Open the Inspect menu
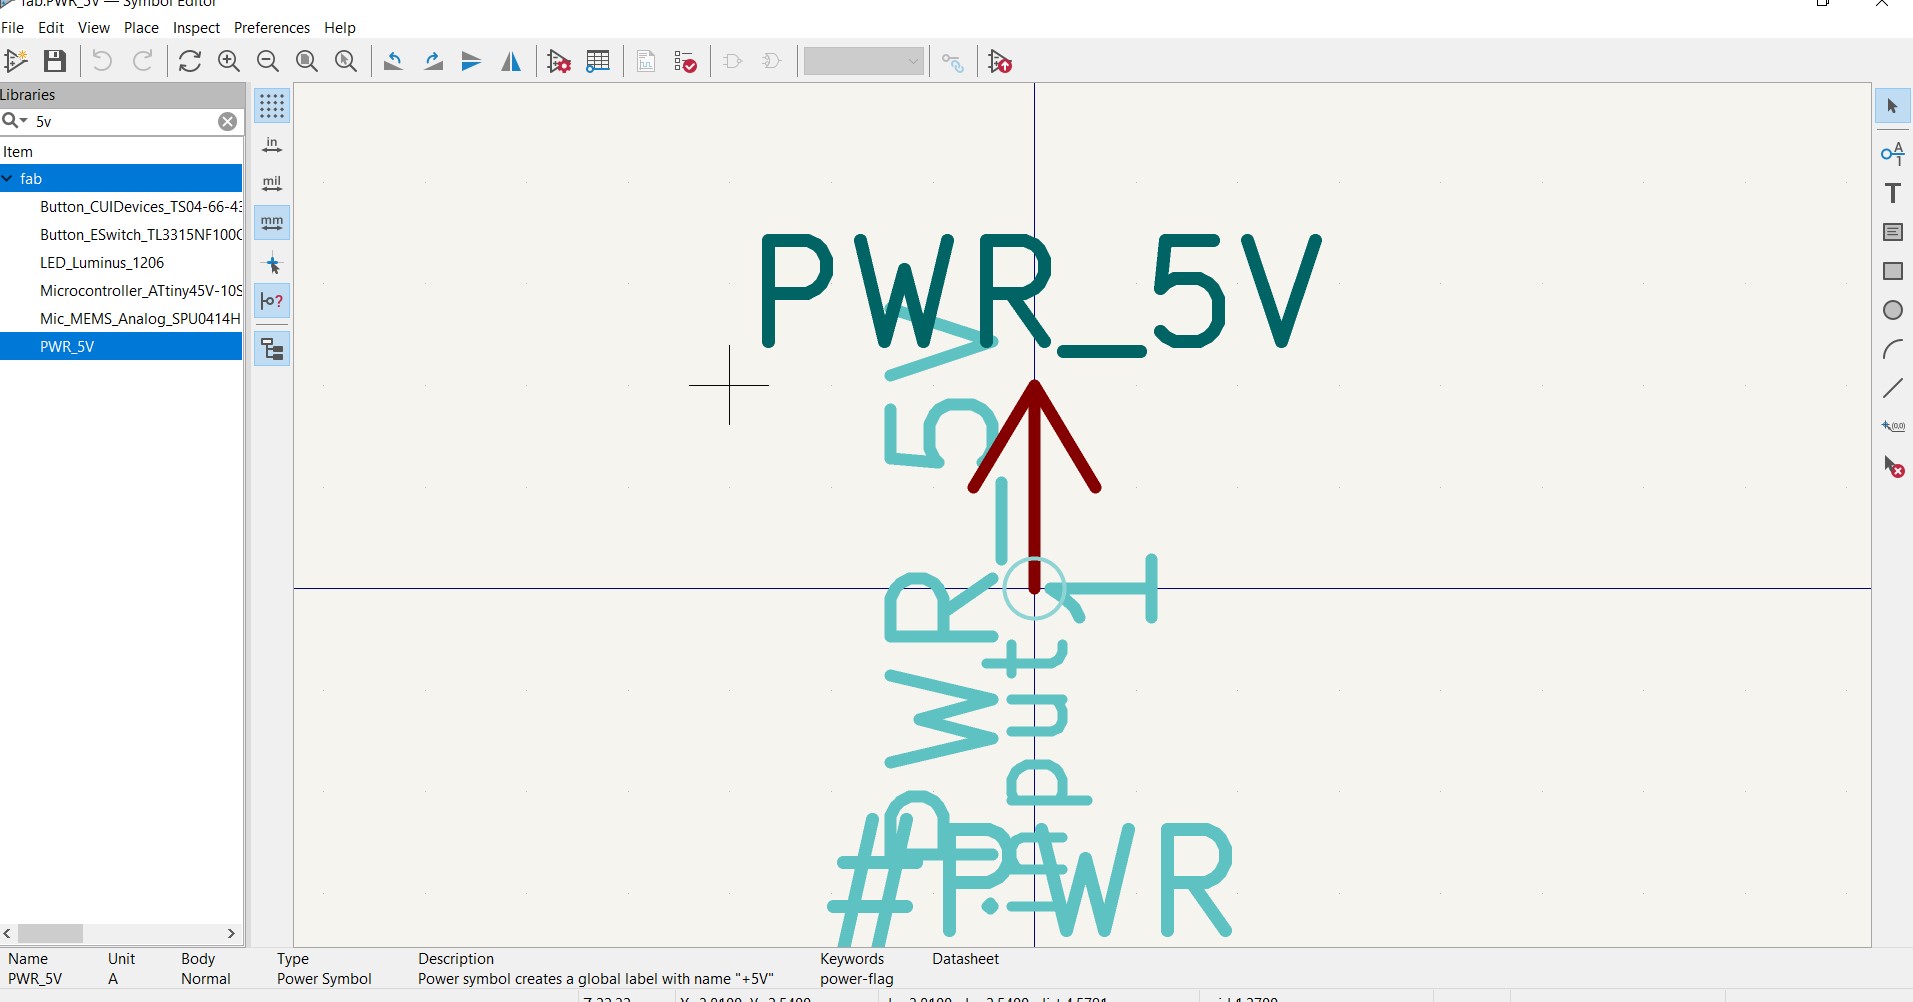 [x=196, y=28]
